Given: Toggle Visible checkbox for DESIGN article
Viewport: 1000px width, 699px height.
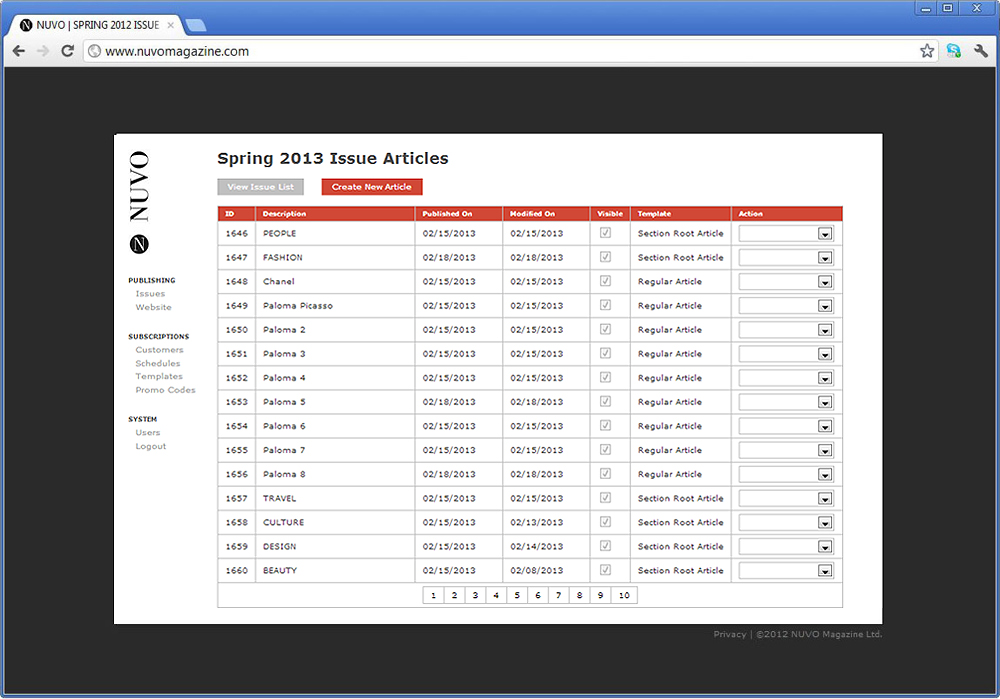Looking at the screenshot, I should point(605,546).
